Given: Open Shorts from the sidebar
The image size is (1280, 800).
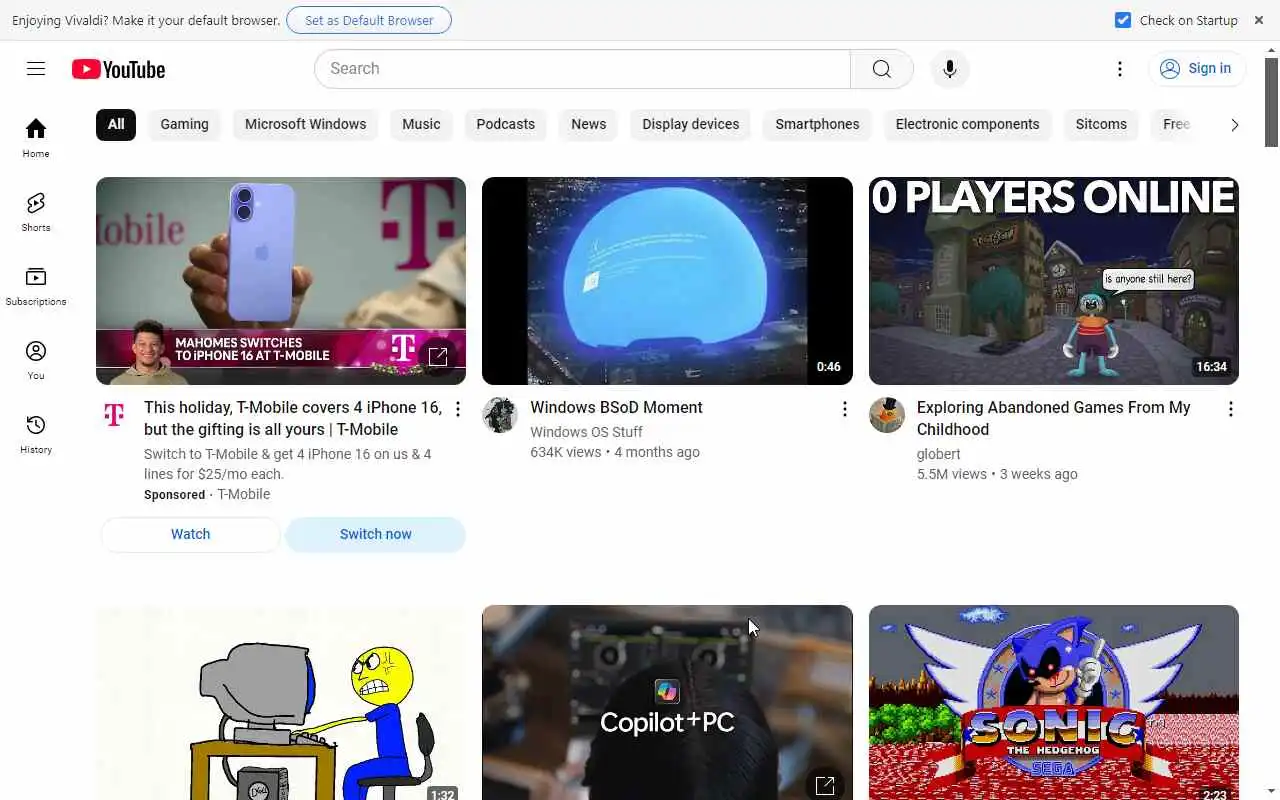Looking at the screenshot, I should (x=36, y=212).
